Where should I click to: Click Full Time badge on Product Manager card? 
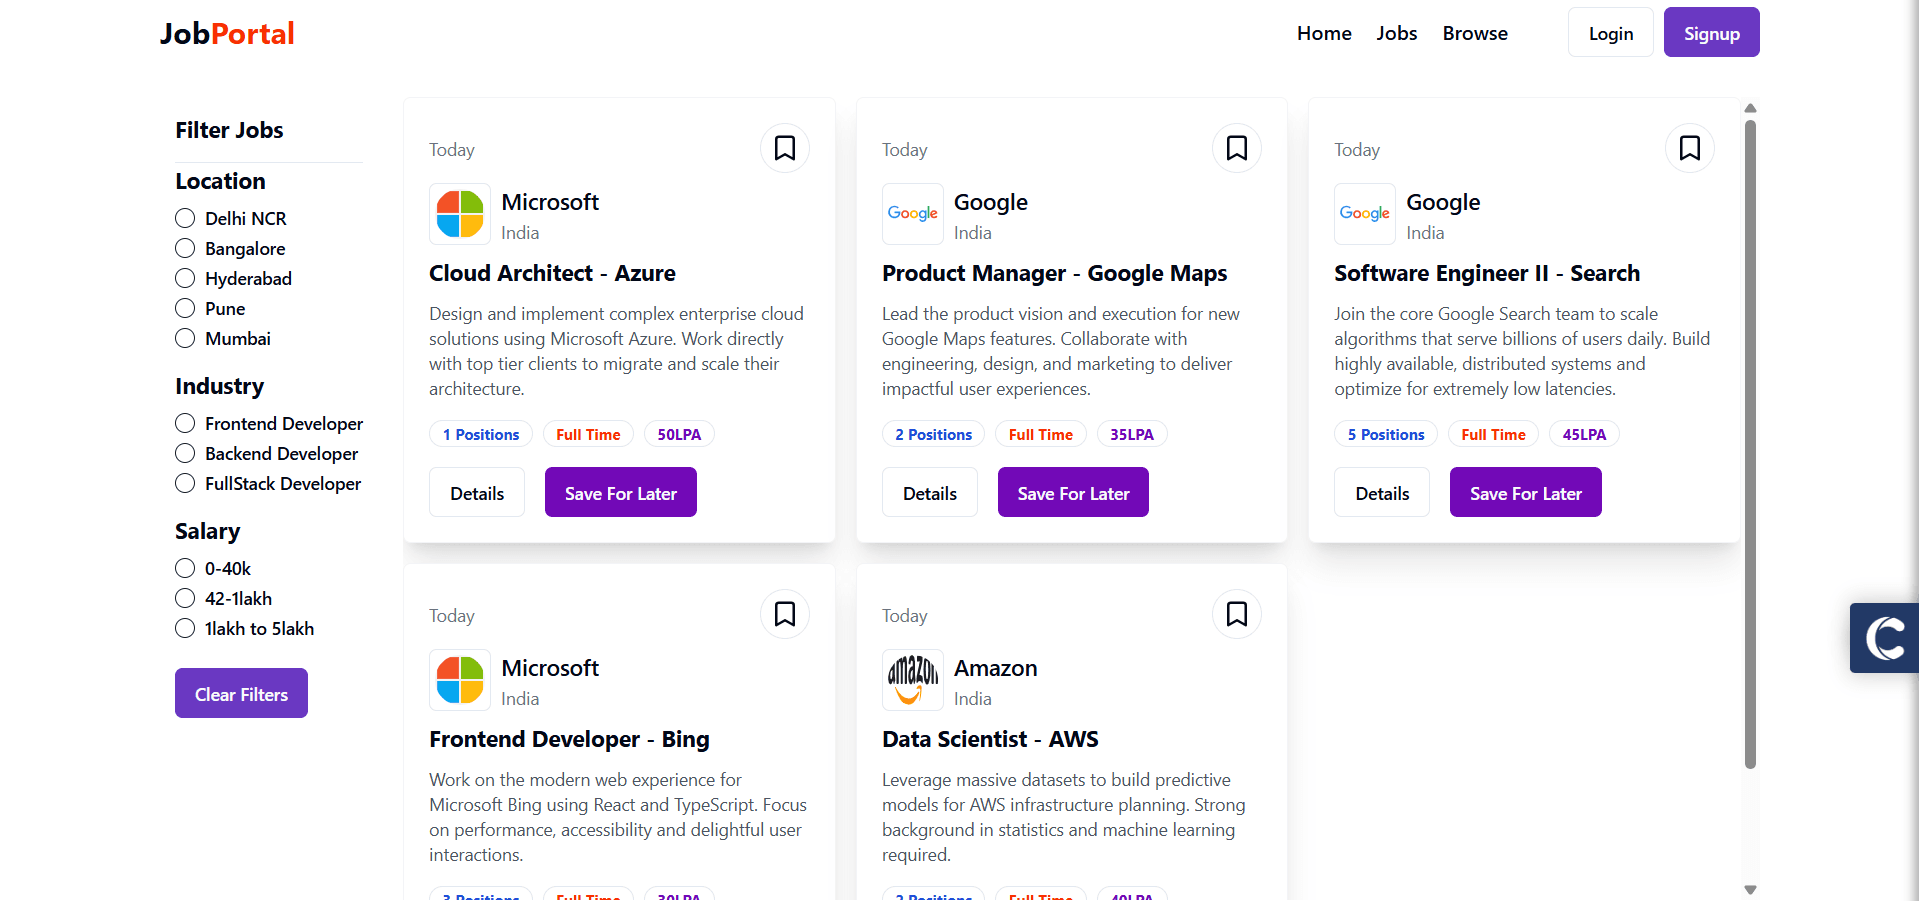coord(1041,434)
